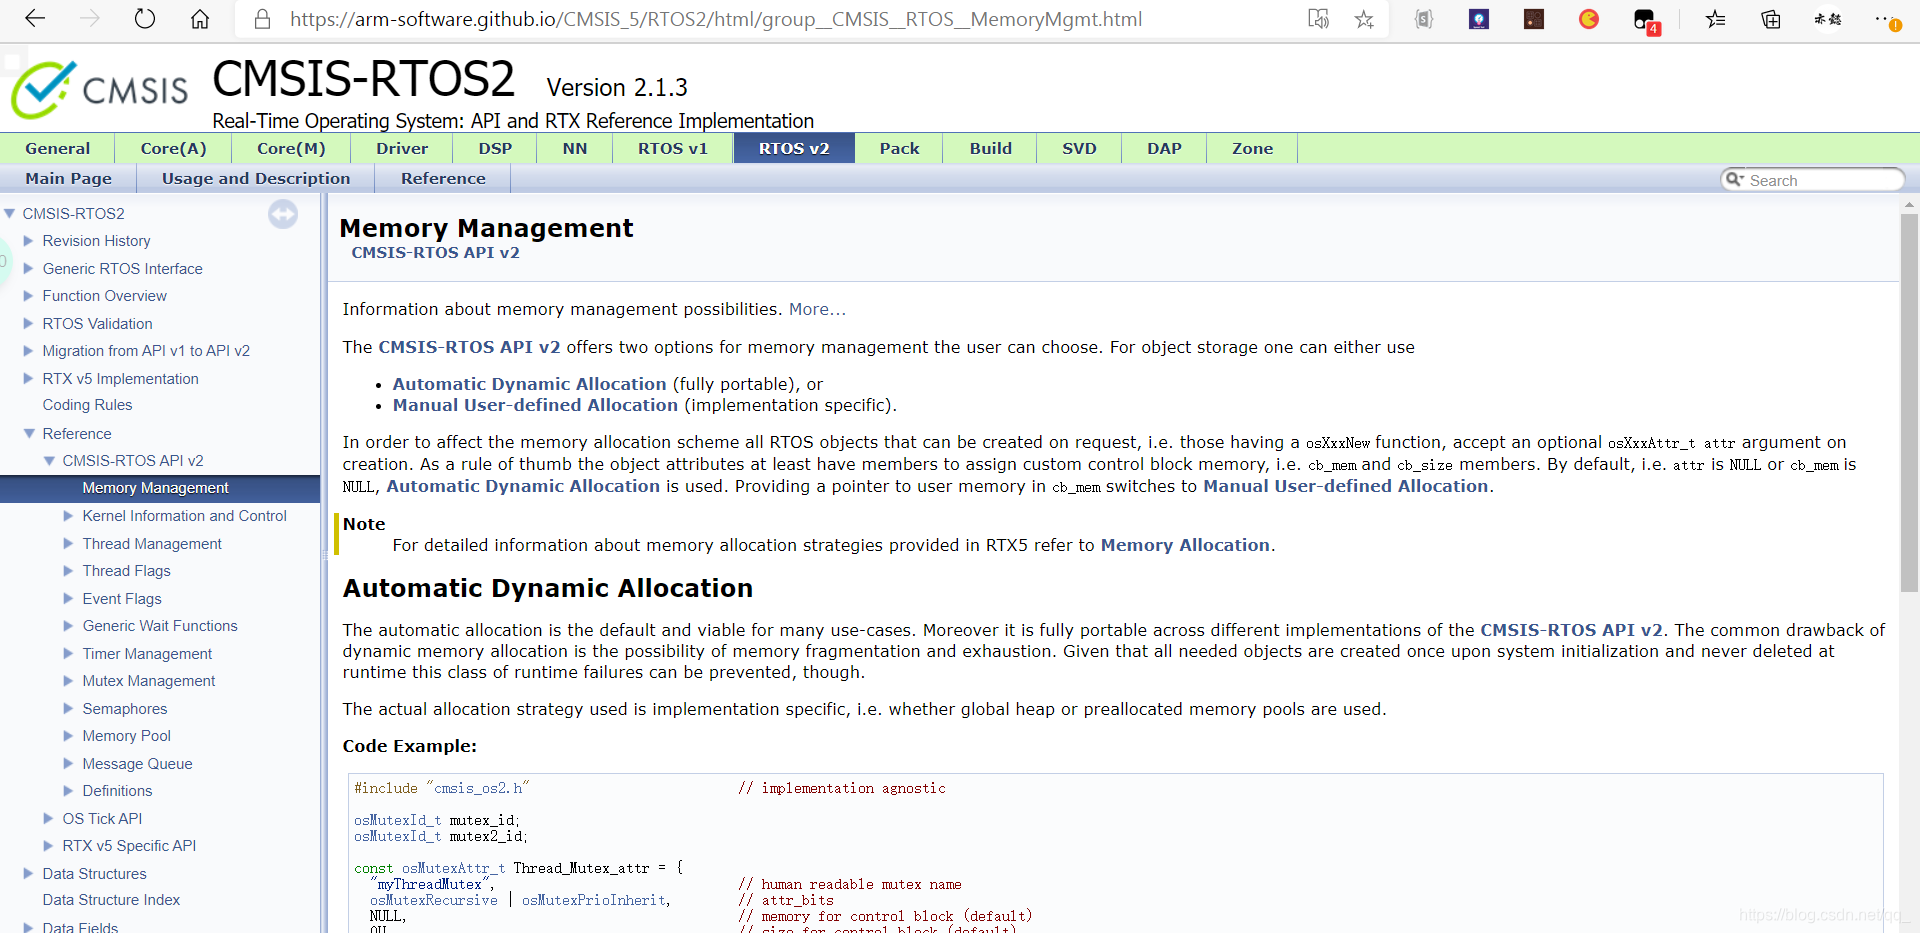Collapse the CMSIS-RTOS2 root tree node
The image size is (1920, 933).
click(x=9, y=213)
